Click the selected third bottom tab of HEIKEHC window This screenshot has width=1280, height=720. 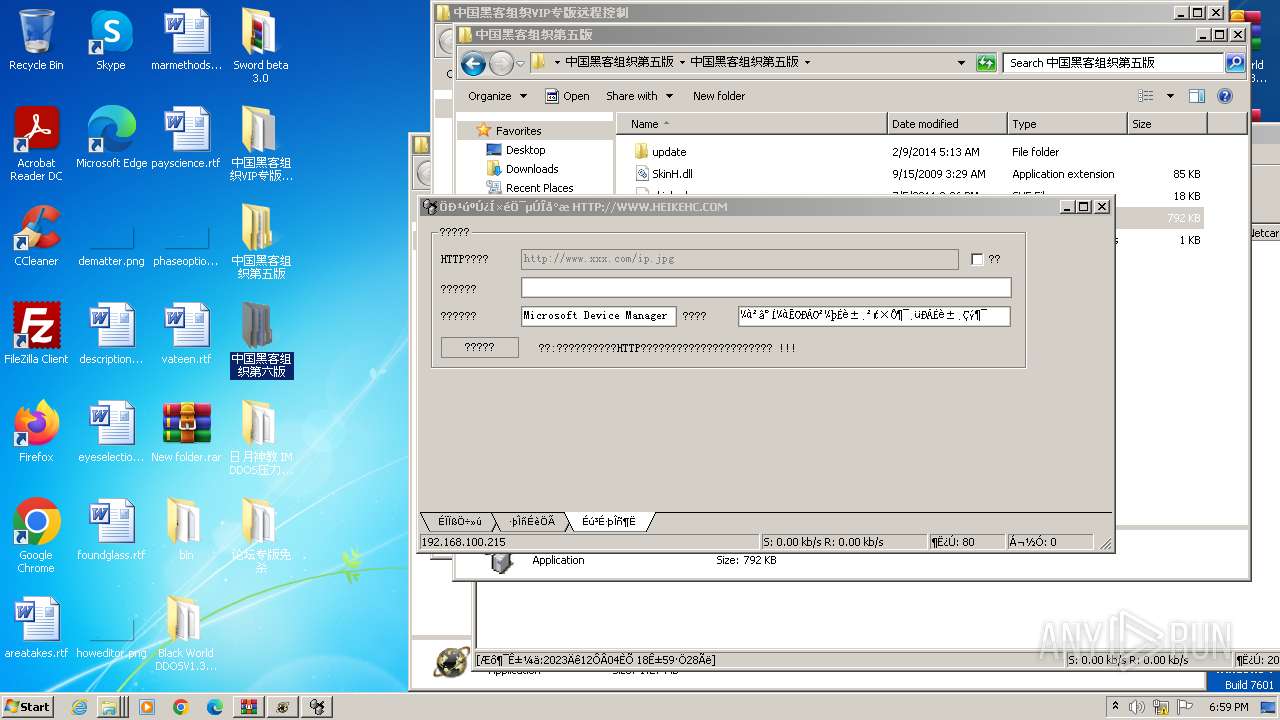point(609,521)
